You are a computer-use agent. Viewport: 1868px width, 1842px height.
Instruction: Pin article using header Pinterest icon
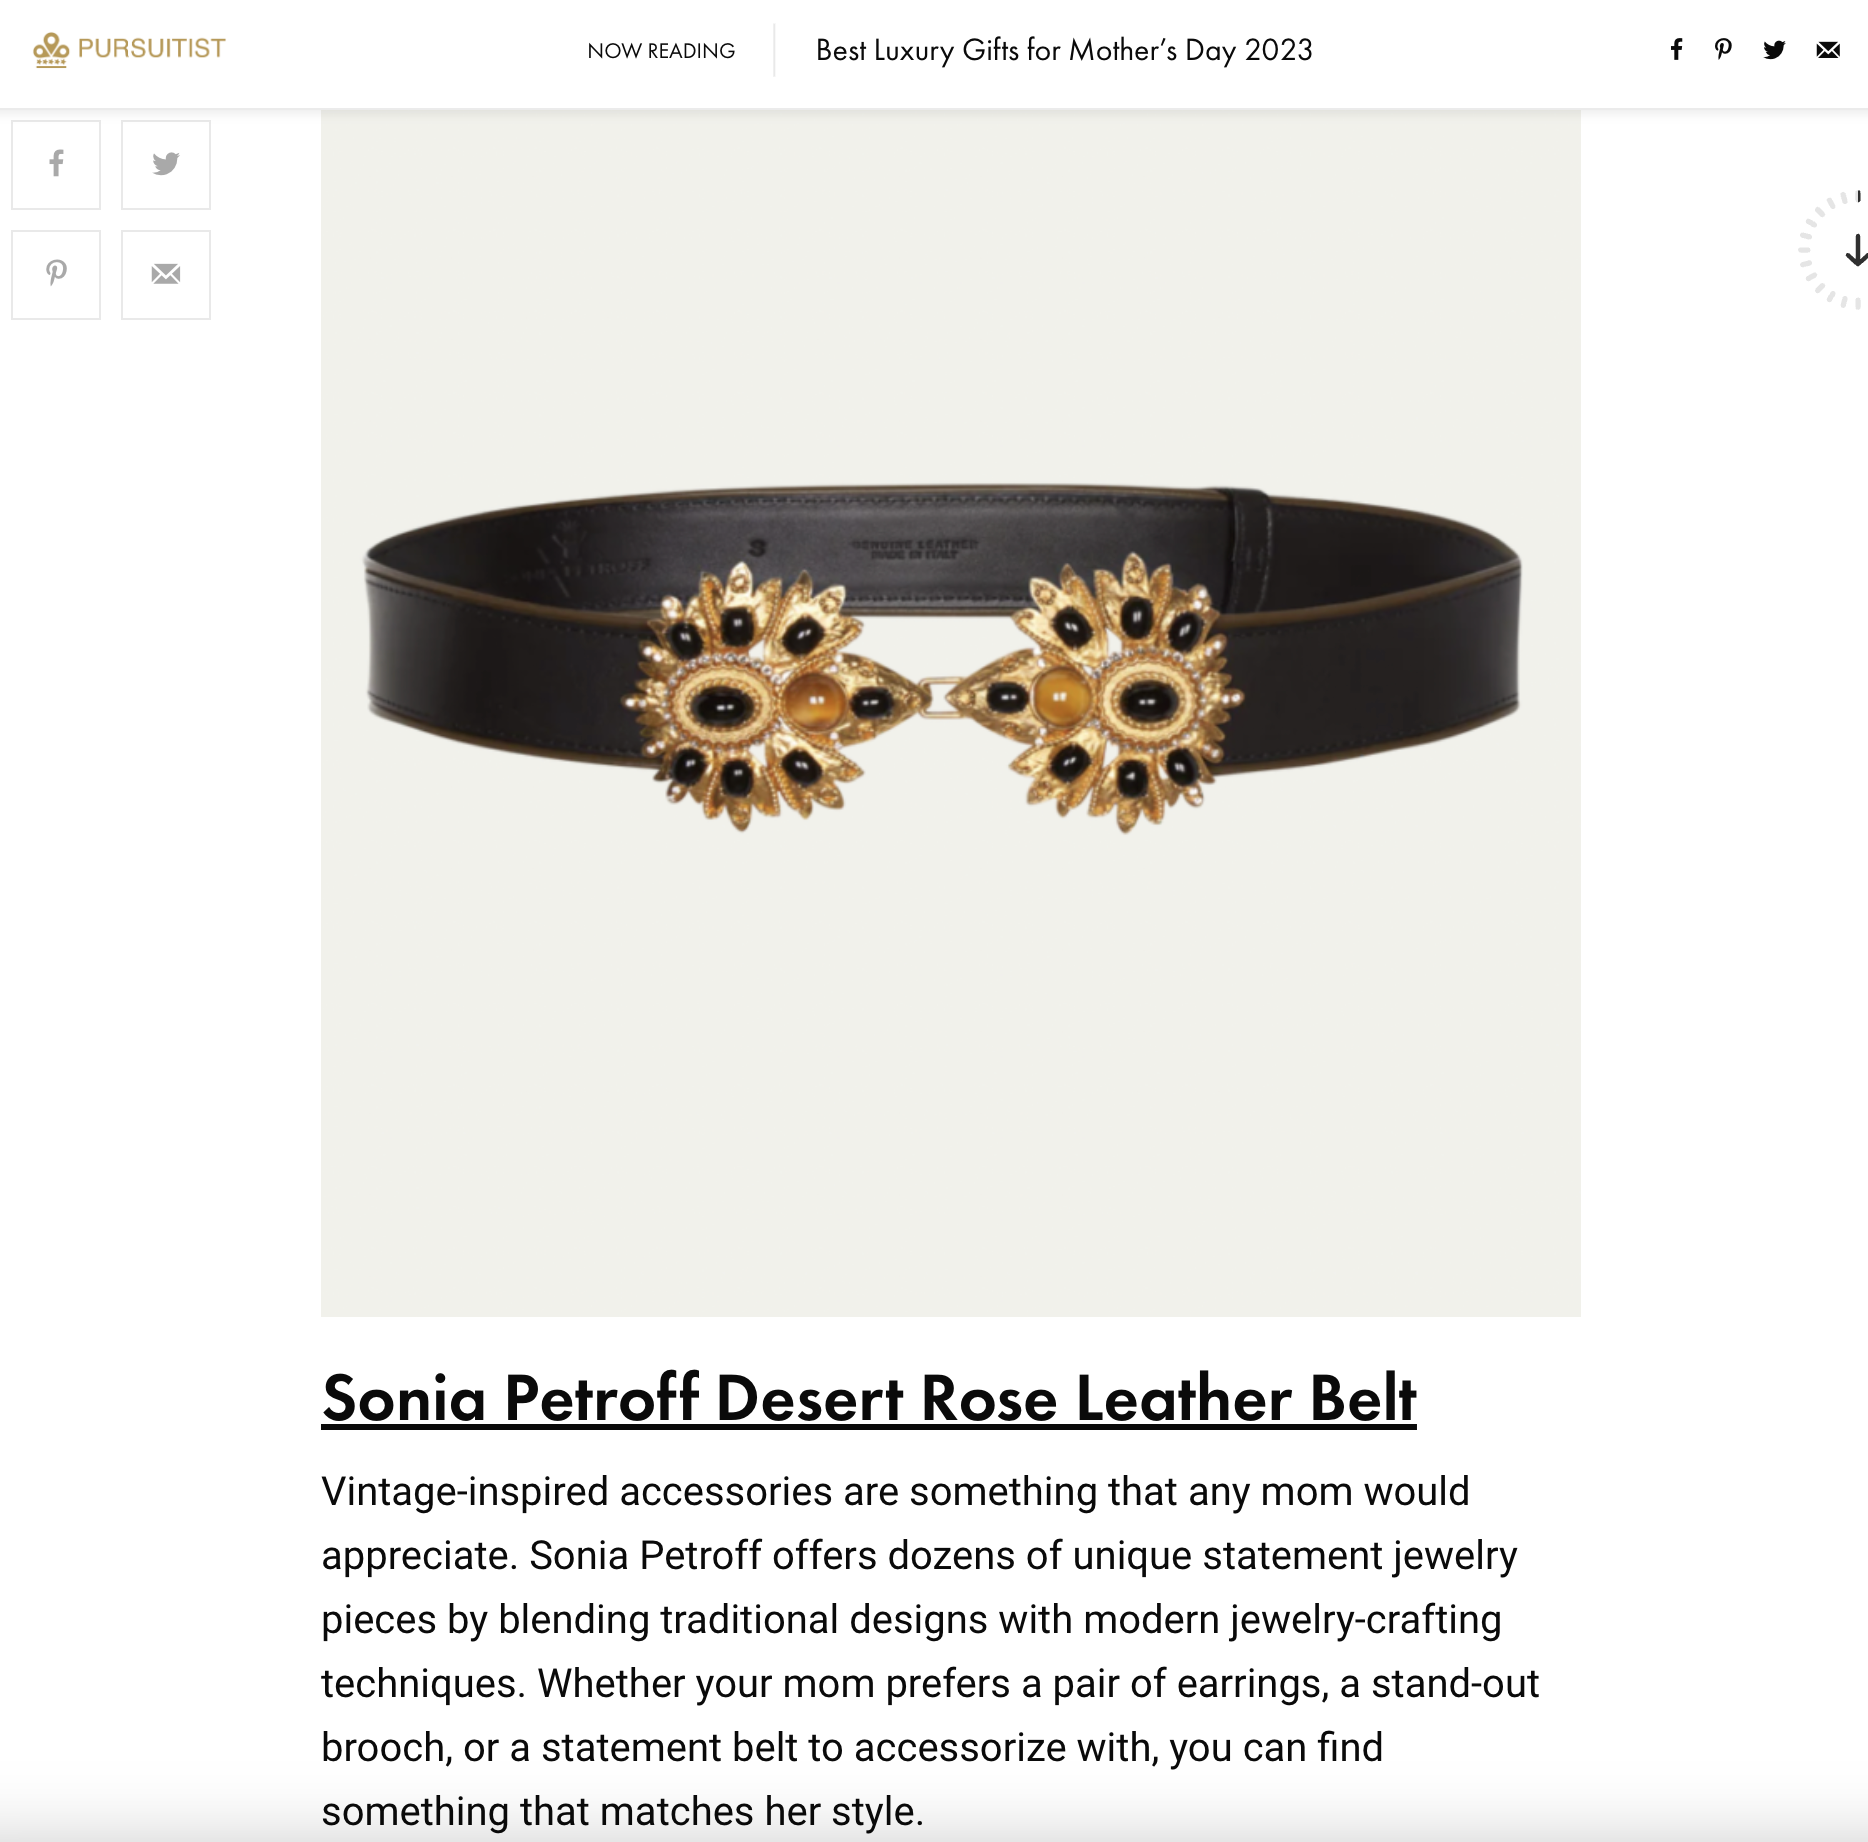1723,50
